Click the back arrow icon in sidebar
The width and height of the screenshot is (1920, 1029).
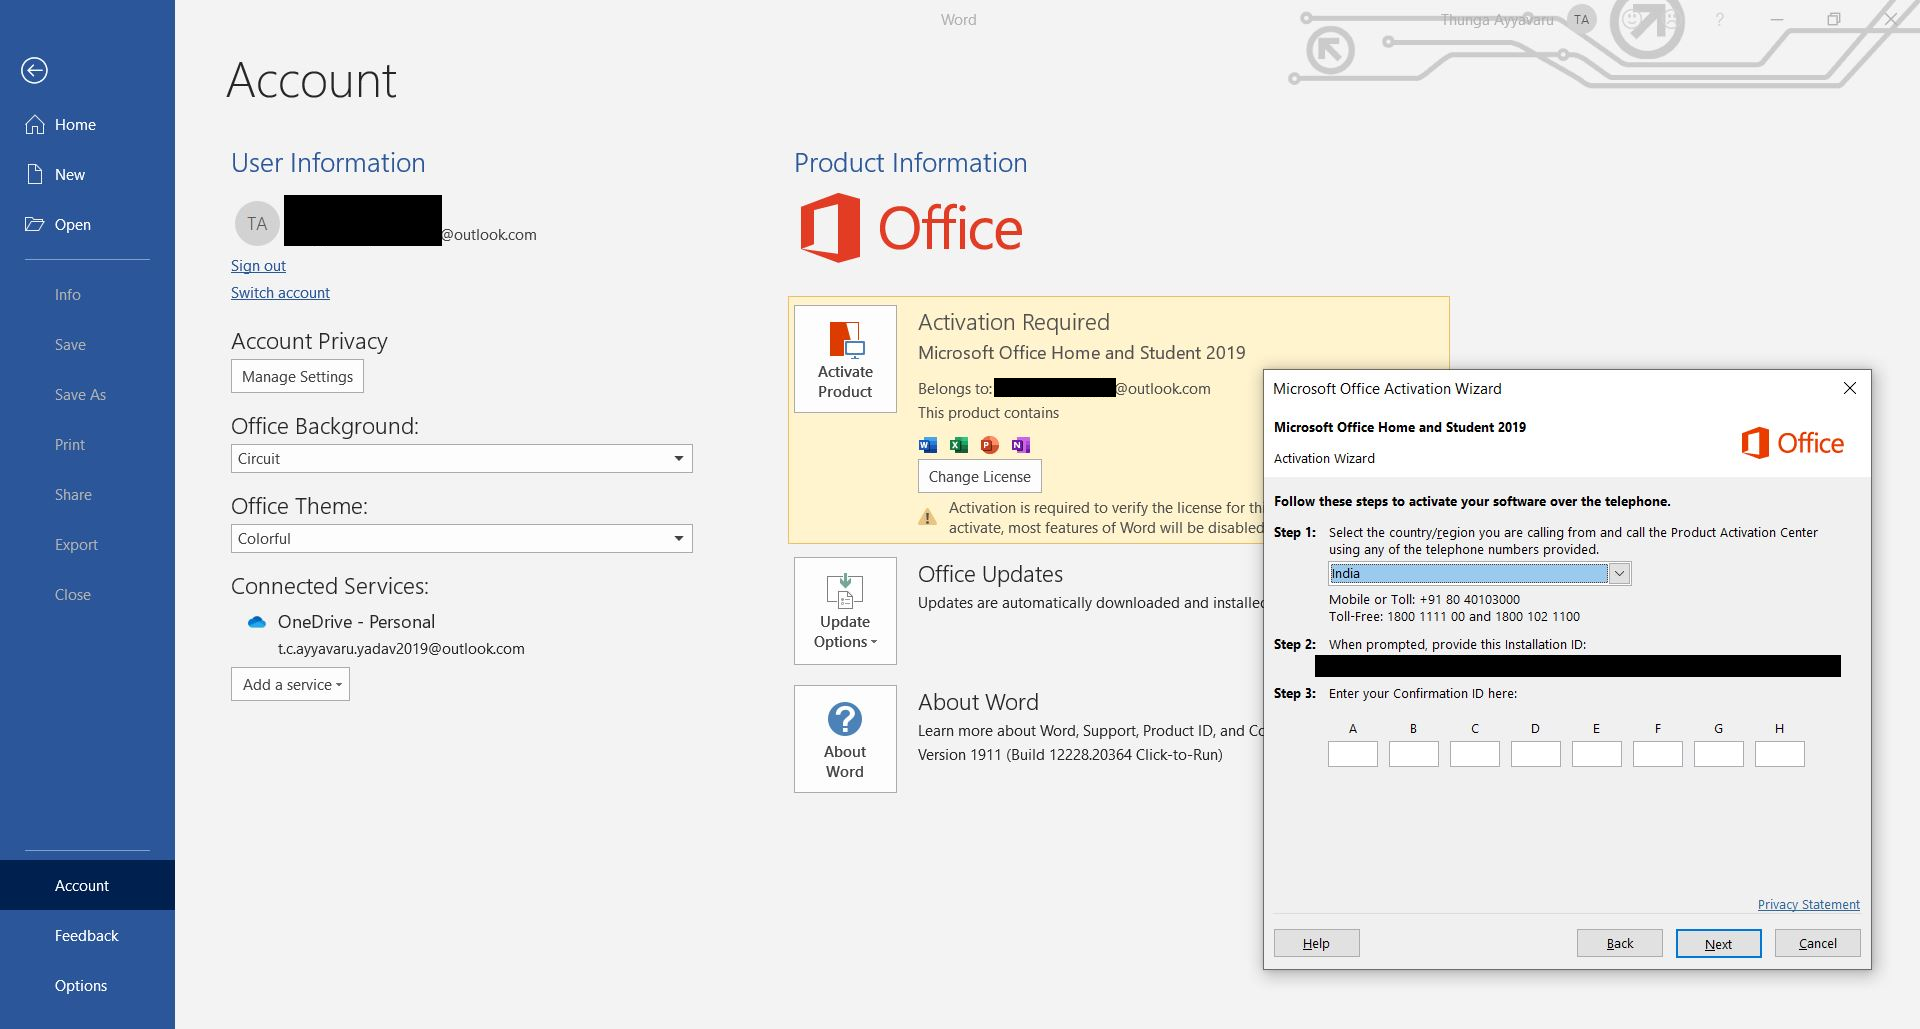click(x=34, y=70)
